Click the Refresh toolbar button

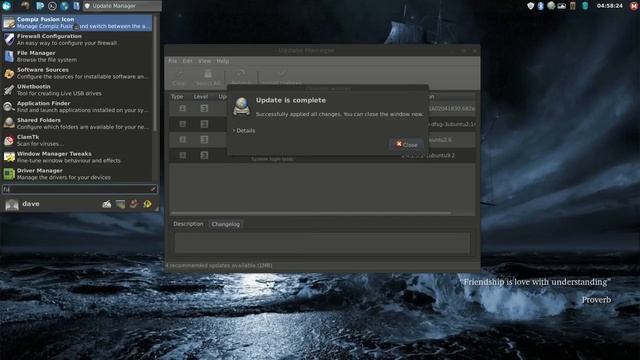pos(241,78)
